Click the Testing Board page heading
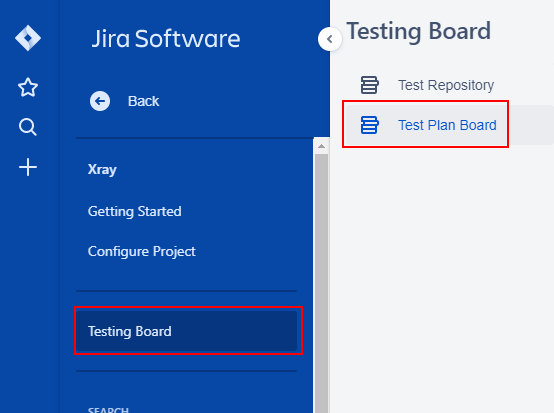The width and height of the screenshot is (554, 413). 419,31
